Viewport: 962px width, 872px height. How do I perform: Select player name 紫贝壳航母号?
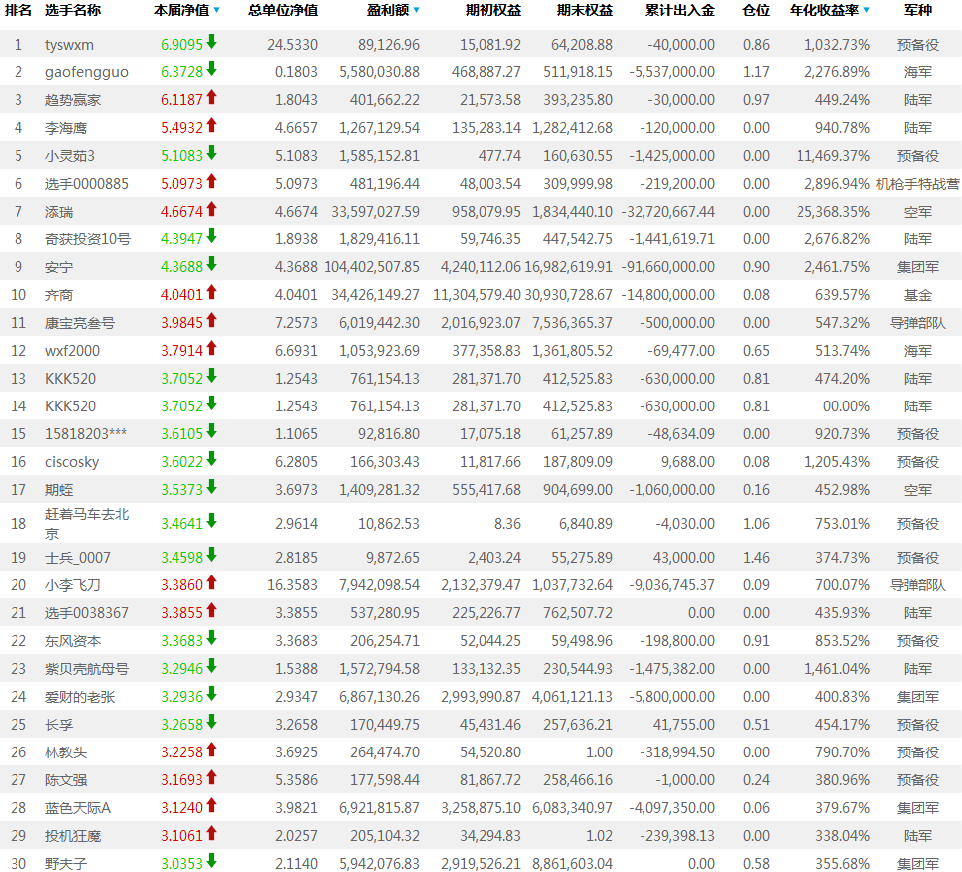(87, 669)
